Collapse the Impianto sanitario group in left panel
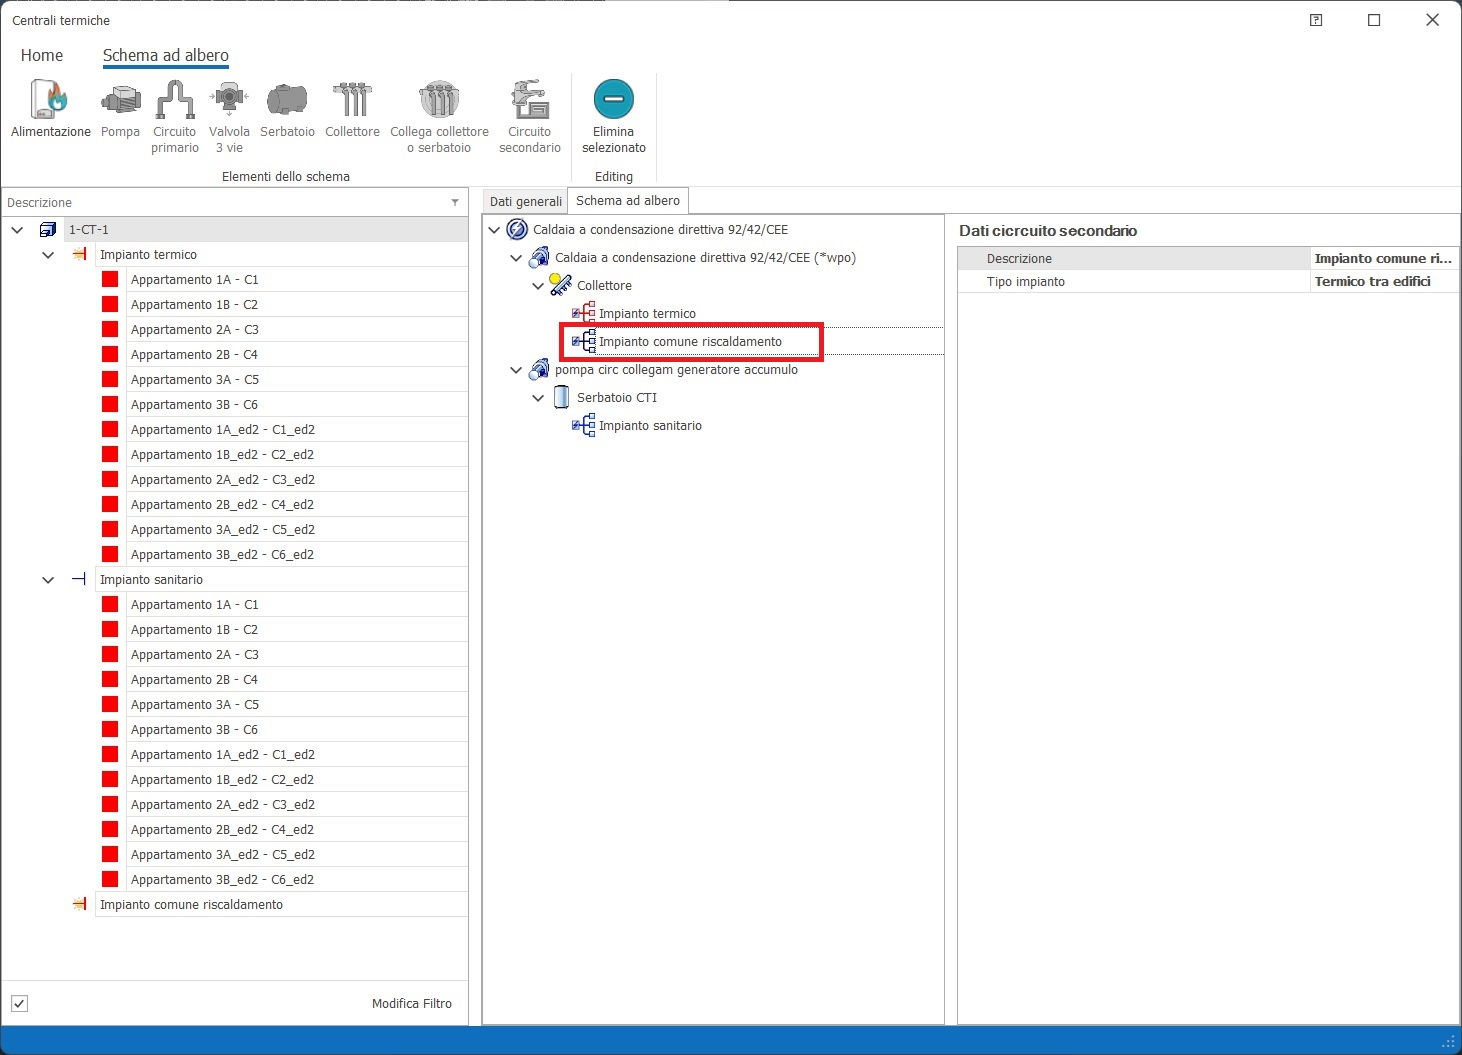Viewport: 1462px width, 1055px height. [48, 580]
